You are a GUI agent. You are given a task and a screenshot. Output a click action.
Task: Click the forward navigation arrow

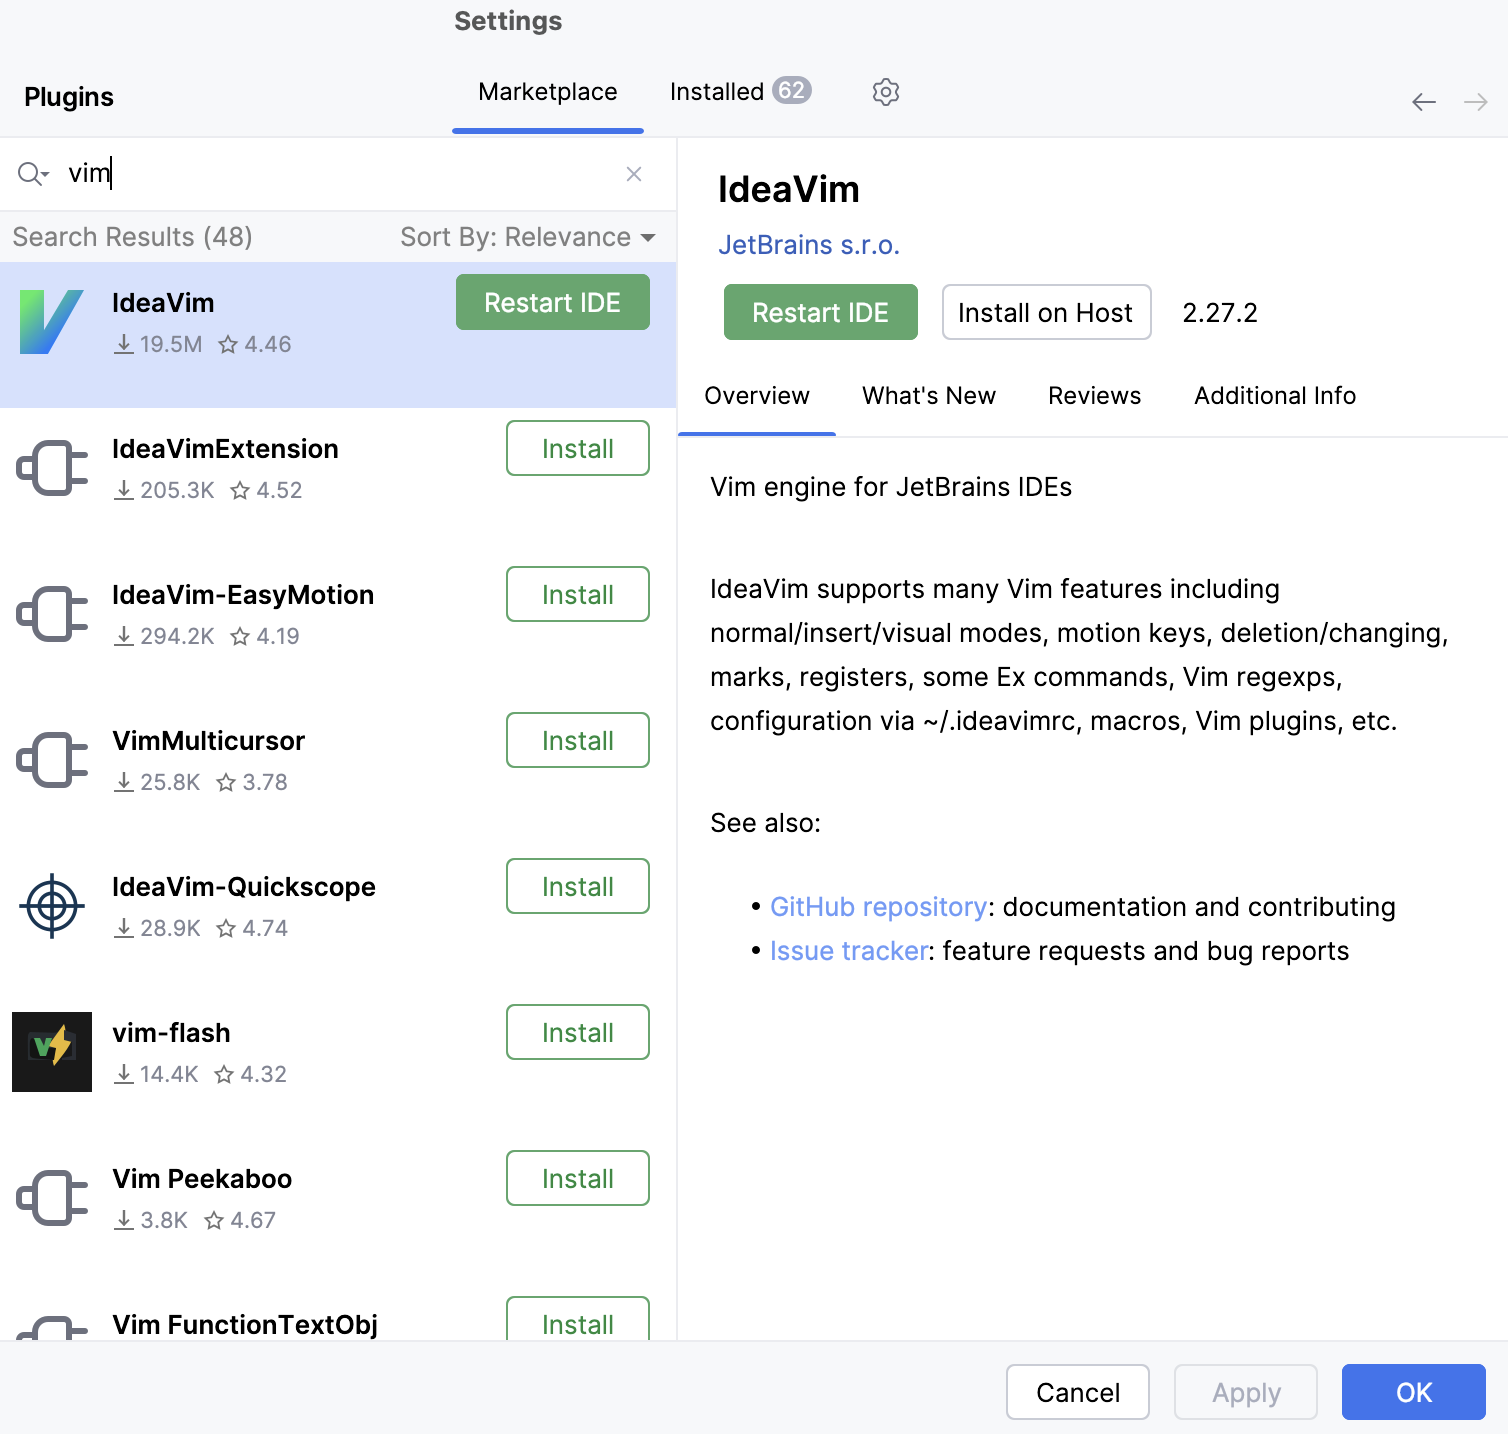[x=1476, y=101]
